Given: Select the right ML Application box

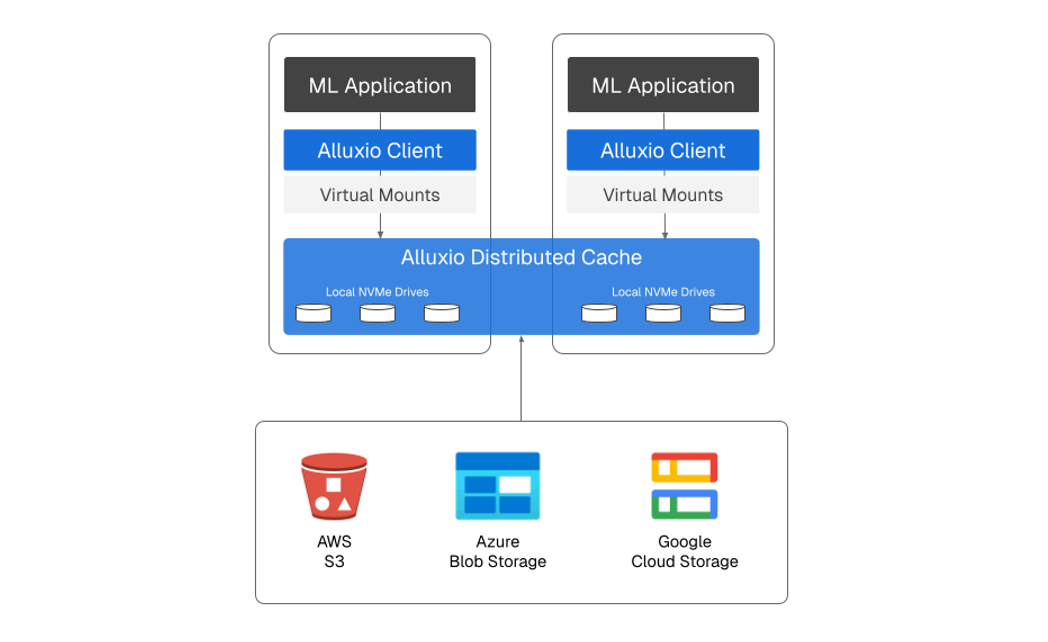Looking at the screenshot, I should (x=663, y=85).
